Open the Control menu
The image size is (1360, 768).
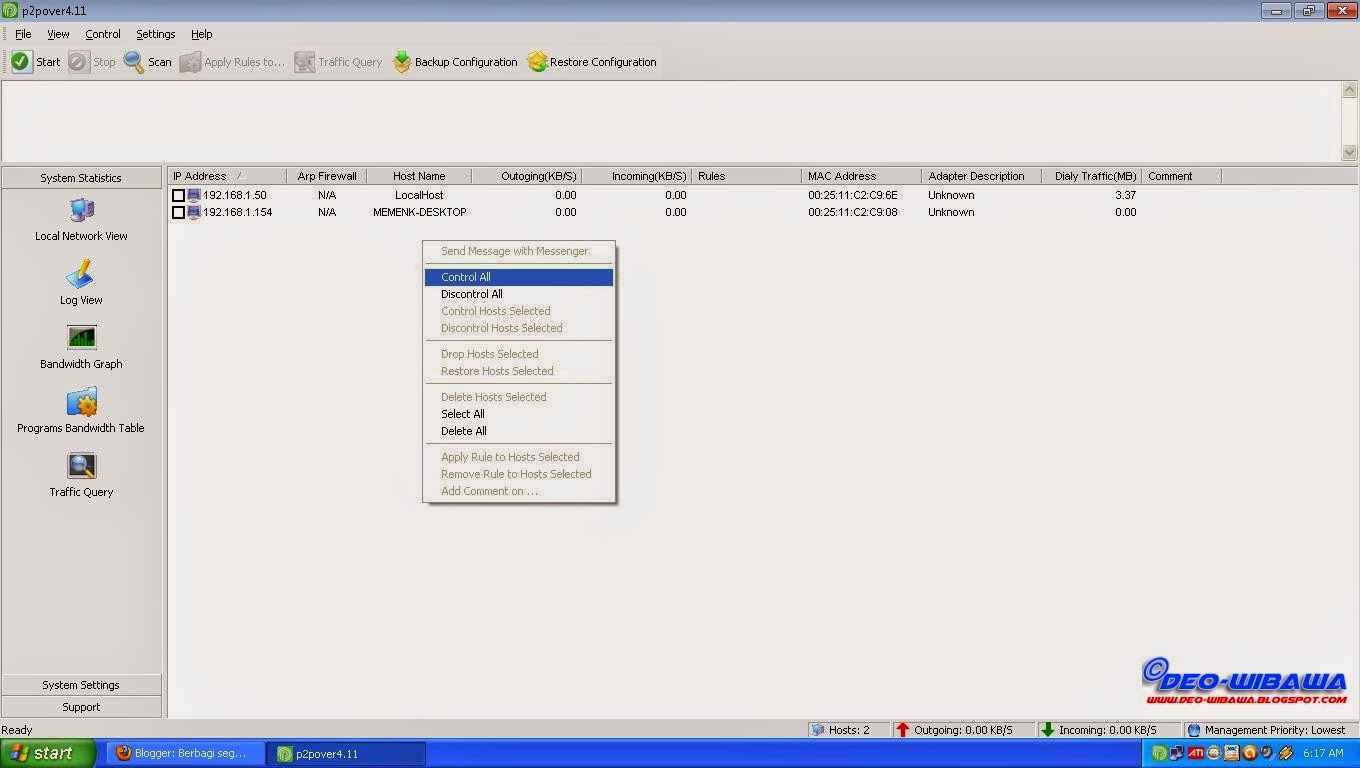point(103,34)
